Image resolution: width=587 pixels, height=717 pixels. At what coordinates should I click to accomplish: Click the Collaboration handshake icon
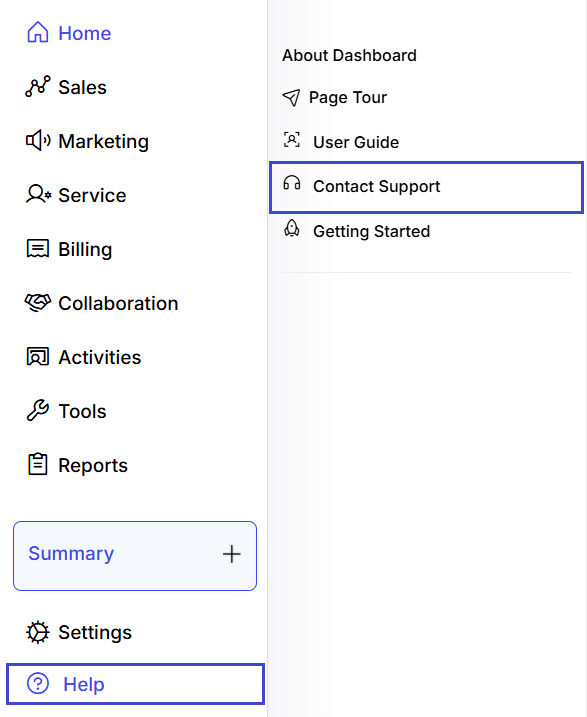pos(37,302)
